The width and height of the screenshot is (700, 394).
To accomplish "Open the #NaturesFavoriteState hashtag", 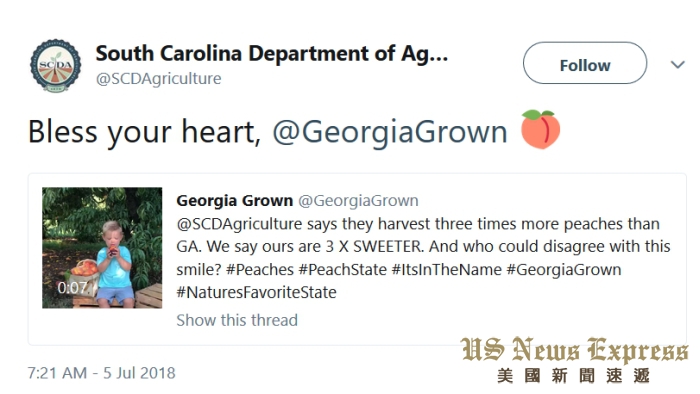I will pyautogui.click(x=256, y=293).
